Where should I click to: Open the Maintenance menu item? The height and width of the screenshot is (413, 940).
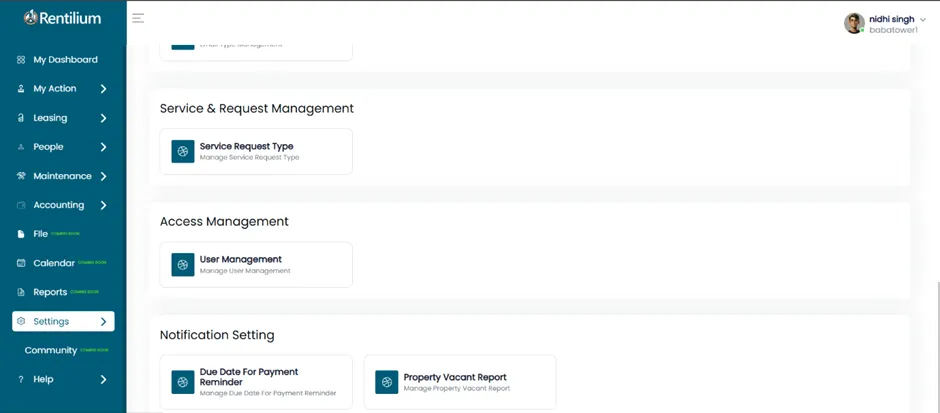[x=63, y=176]
